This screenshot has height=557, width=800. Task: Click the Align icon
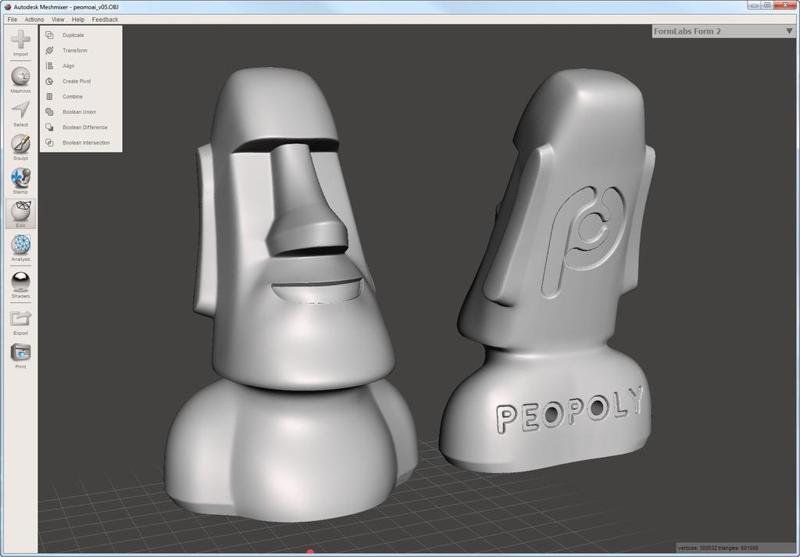click(x=49, y=66)
